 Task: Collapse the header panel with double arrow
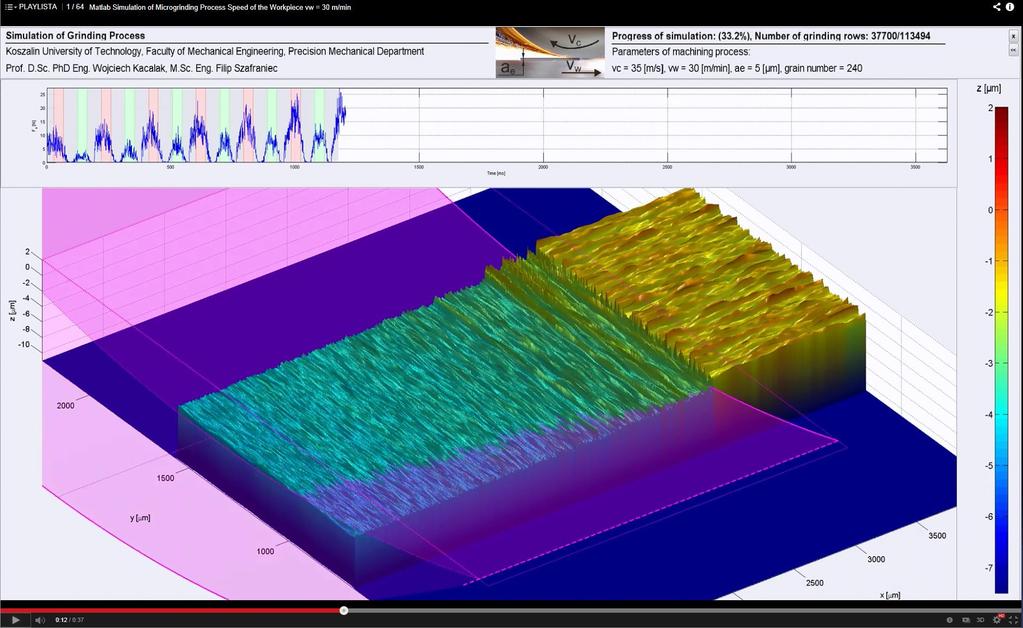(1013, 50)
